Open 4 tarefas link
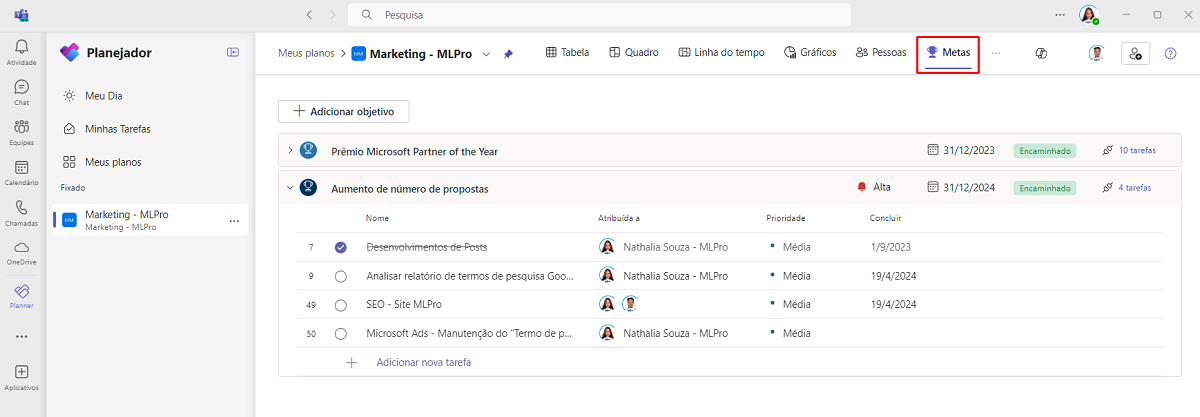Screen dimensions: 1200x417 (1134, 187)
